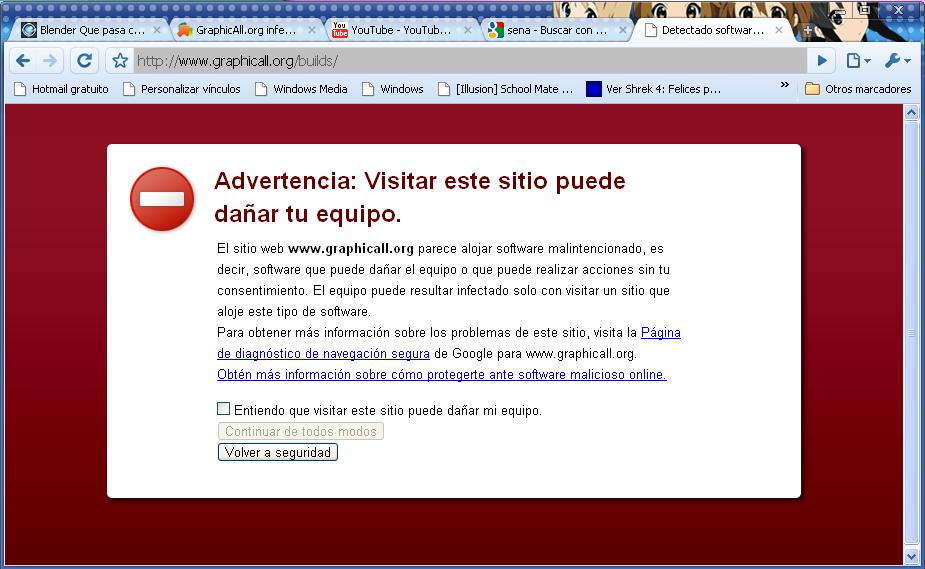Open the Hotmail gratuito bookmark
The width and height of the screenshot is (925, 569).
tap(61, 89)
